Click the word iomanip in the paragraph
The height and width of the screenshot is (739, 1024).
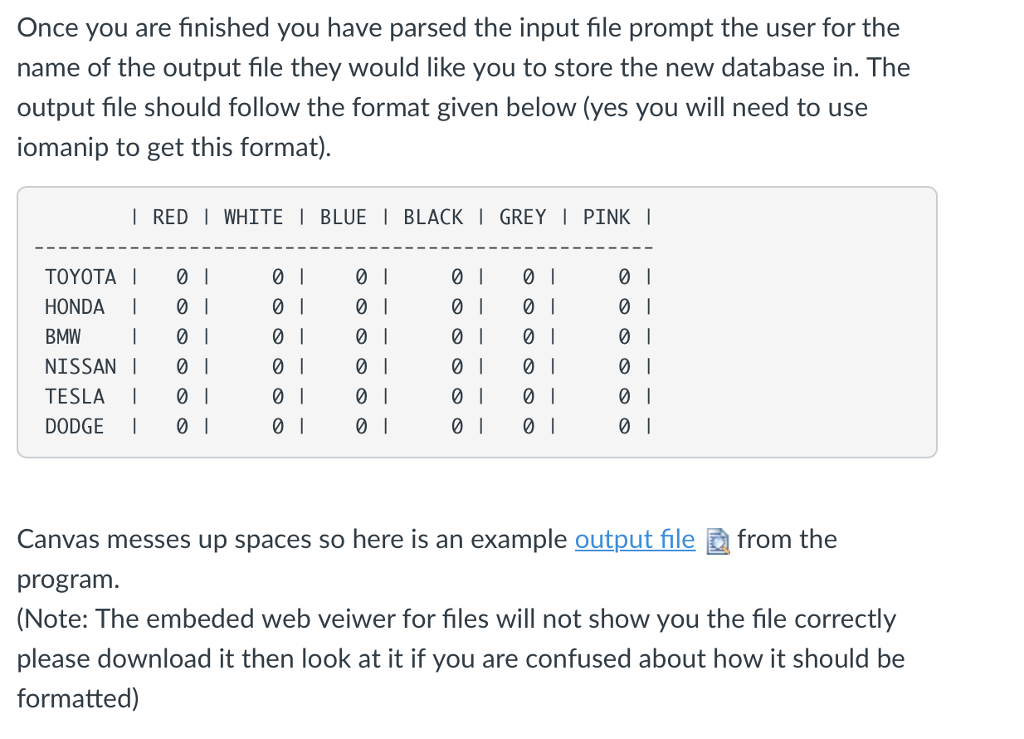coord(63,147)
